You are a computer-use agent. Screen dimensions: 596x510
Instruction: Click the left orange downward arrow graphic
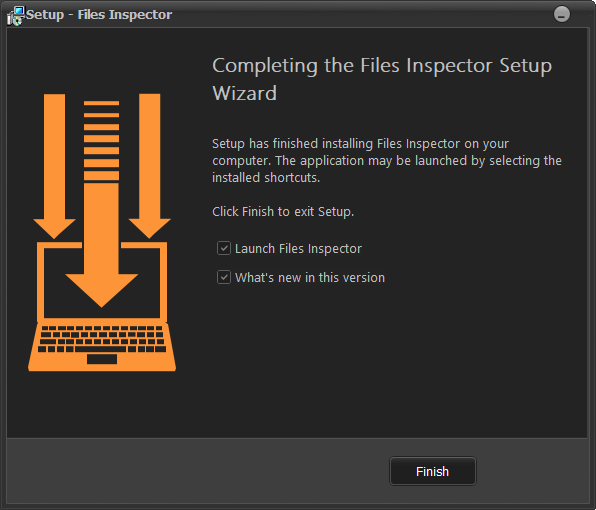pyautogui.click(x=54, y=166)
